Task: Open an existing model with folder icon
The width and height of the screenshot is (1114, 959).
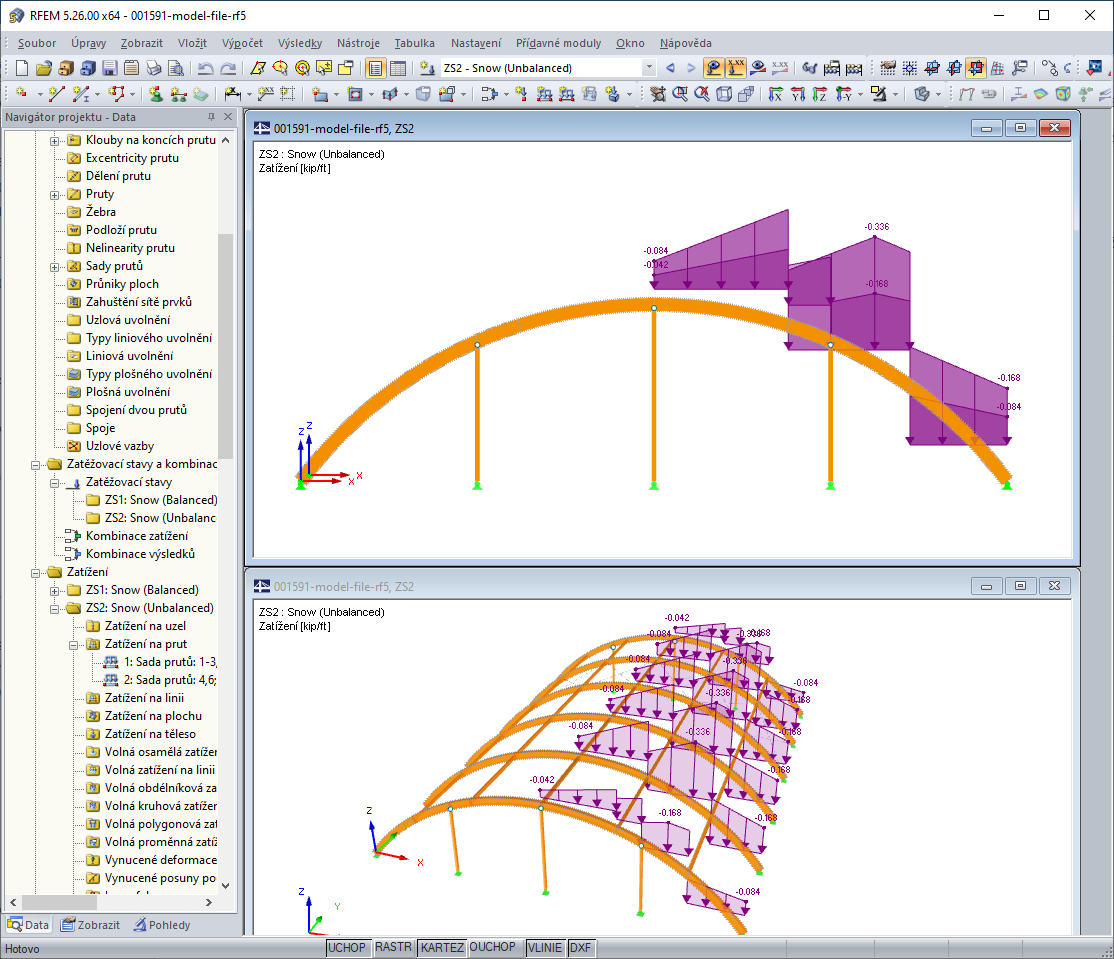Action: pyautogui.click(x=44, y=68)
